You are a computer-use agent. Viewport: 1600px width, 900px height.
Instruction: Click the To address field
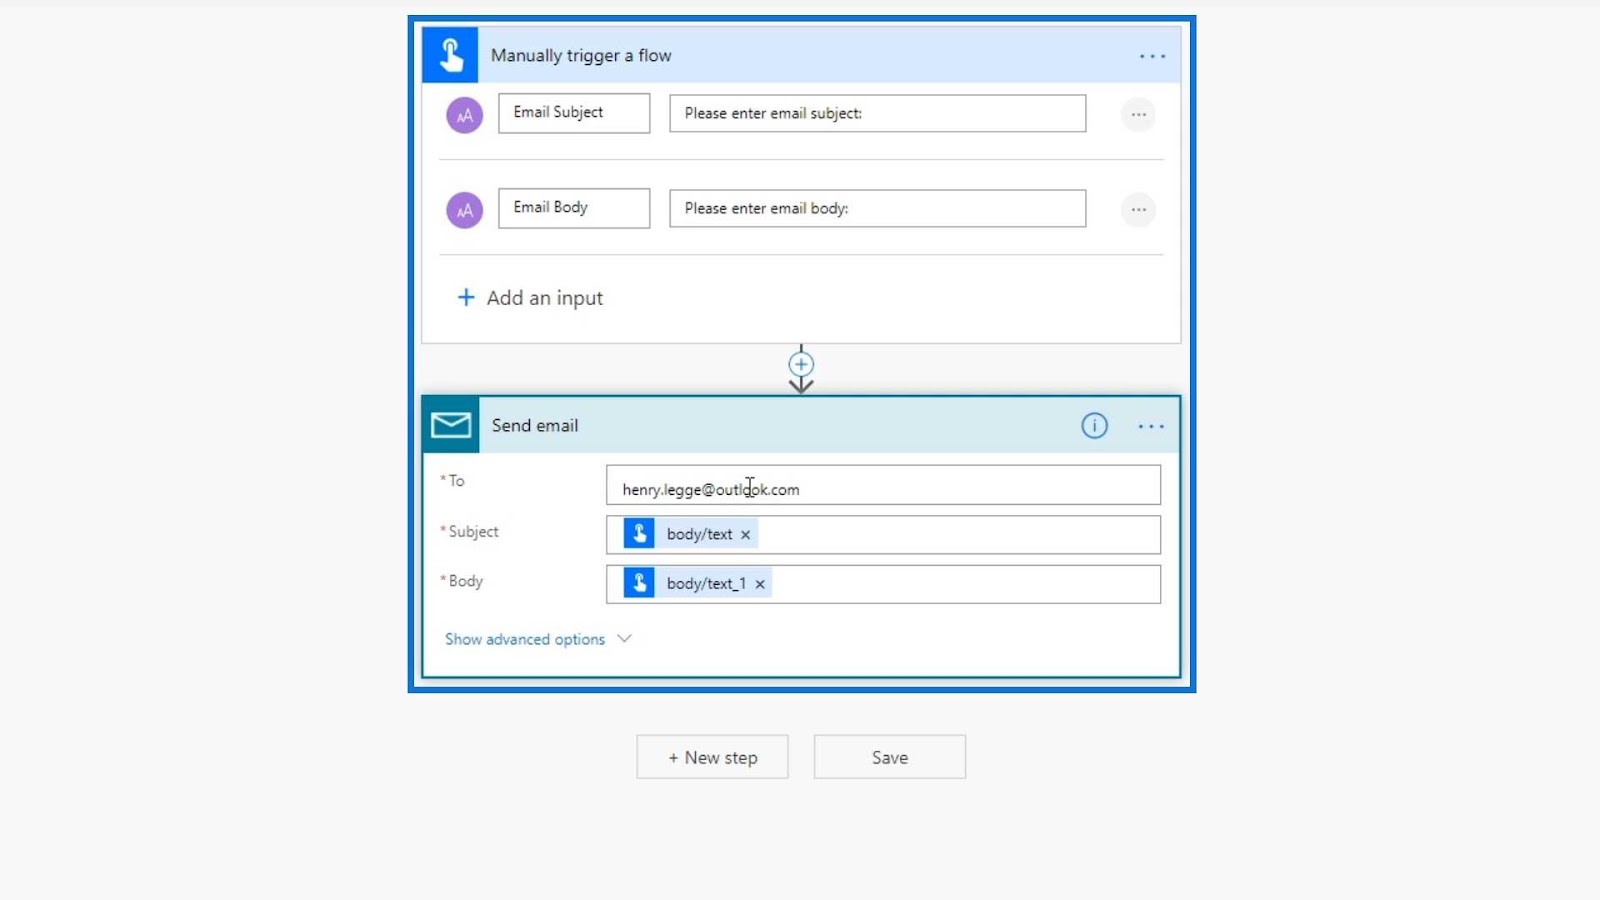[883, 485]
